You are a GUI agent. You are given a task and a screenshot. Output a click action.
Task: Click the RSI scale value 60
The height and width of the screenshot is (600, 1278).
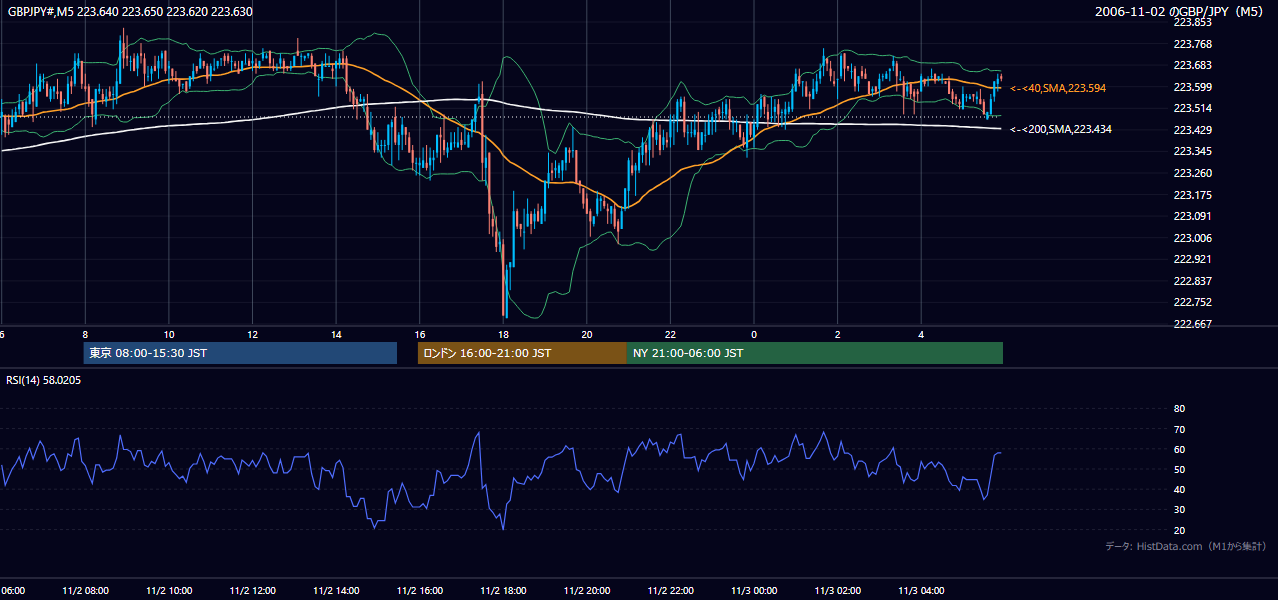pyautogui.click(x=1179, y=449)
